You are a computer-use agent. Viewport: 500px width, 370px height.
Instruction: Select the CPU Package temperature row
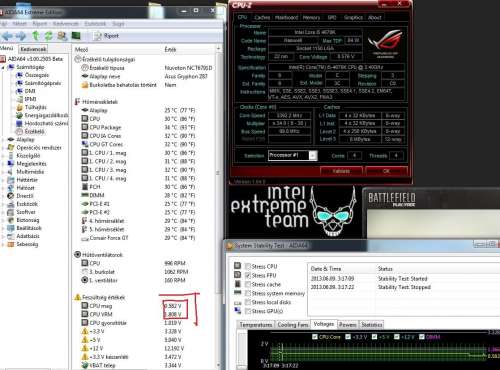pos(143,127)
